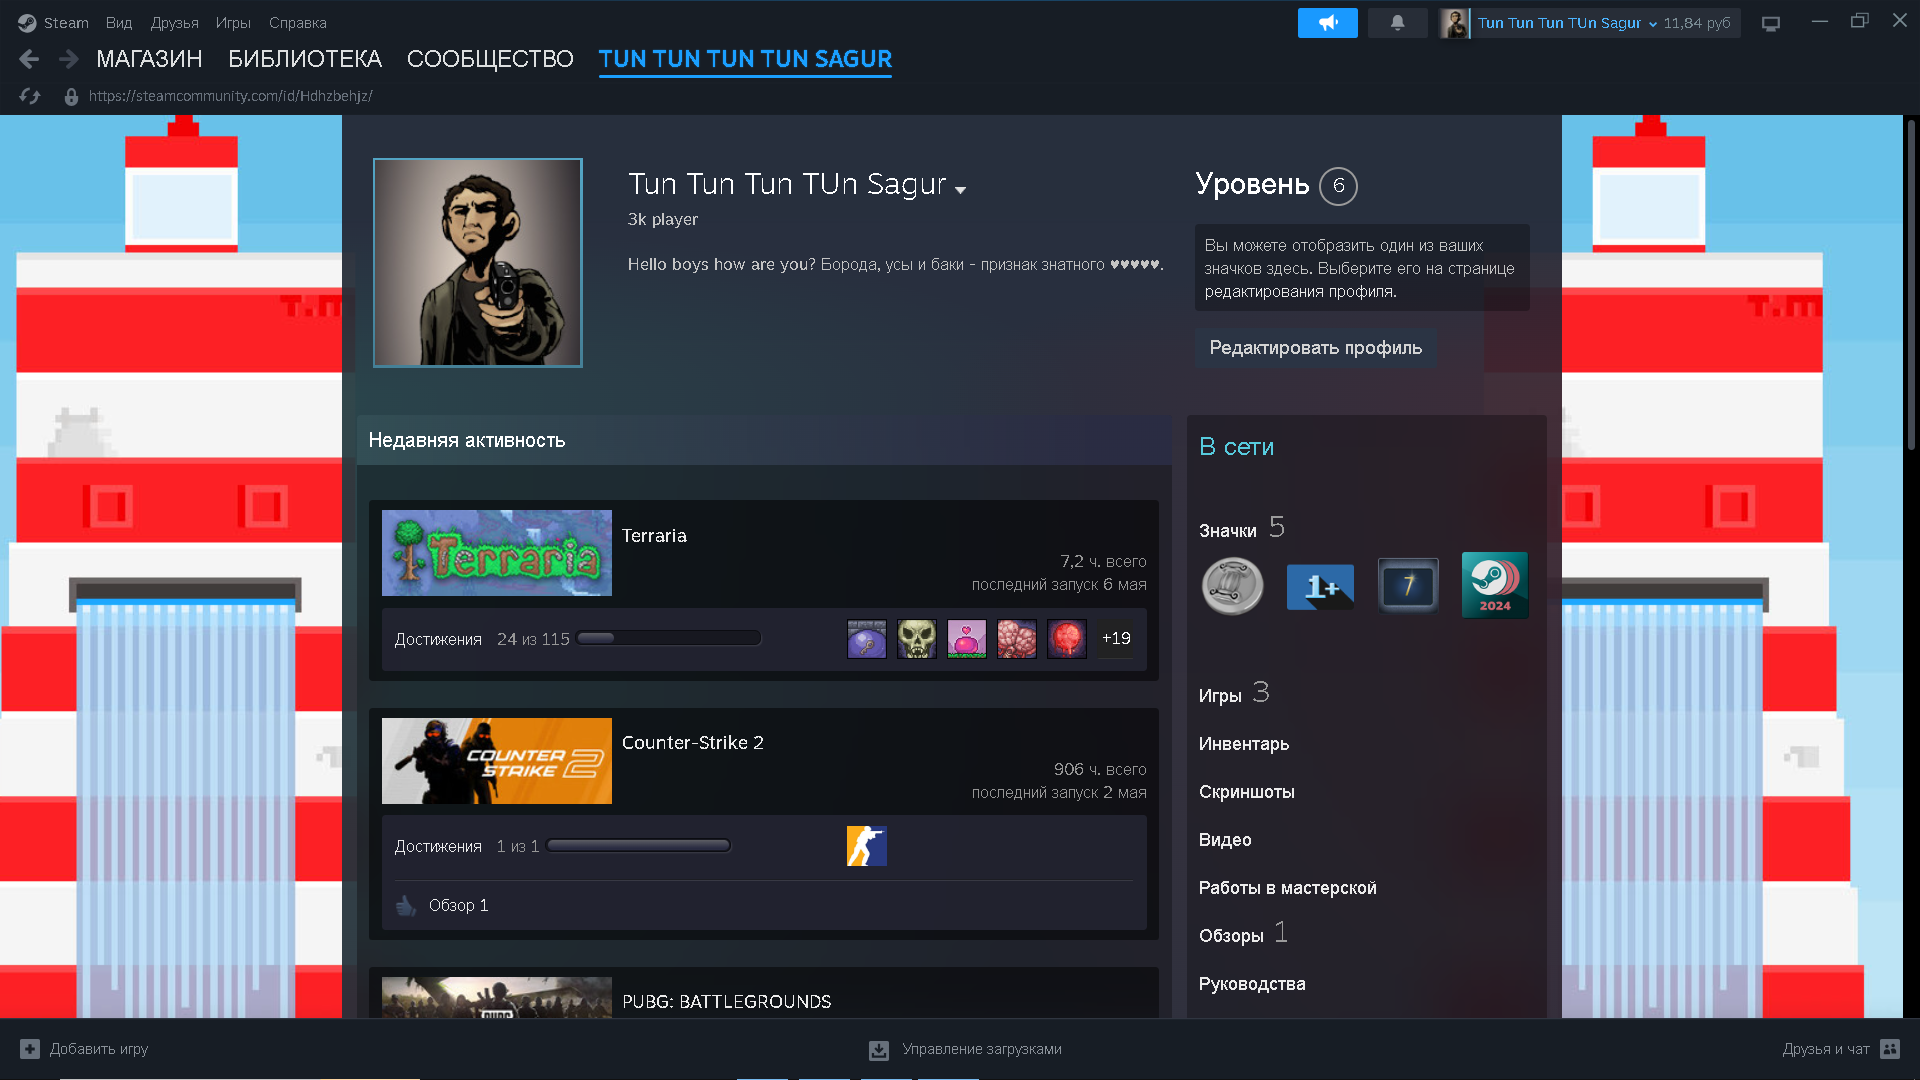Open the friends and chat icon
Image resolution: width=1920 pixels, height=1080 pixels.
[1890, 1049]
